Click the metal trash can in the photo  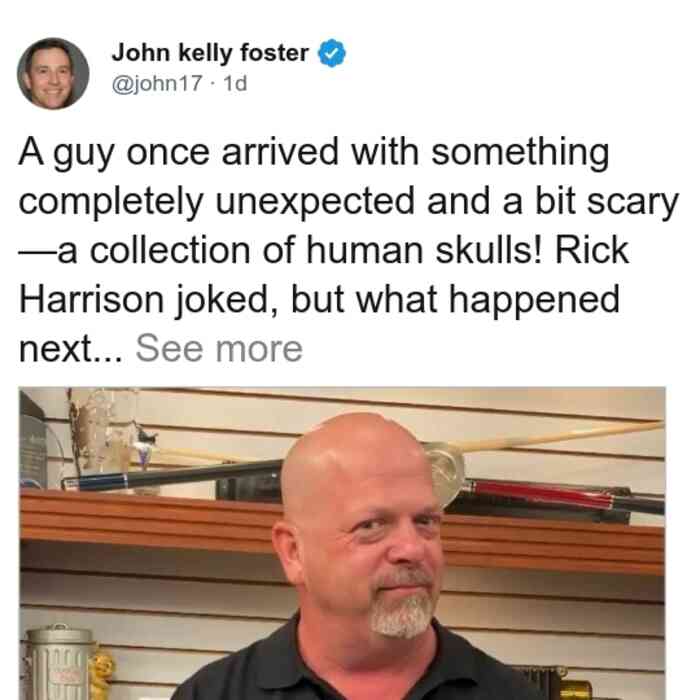(58, 662)
